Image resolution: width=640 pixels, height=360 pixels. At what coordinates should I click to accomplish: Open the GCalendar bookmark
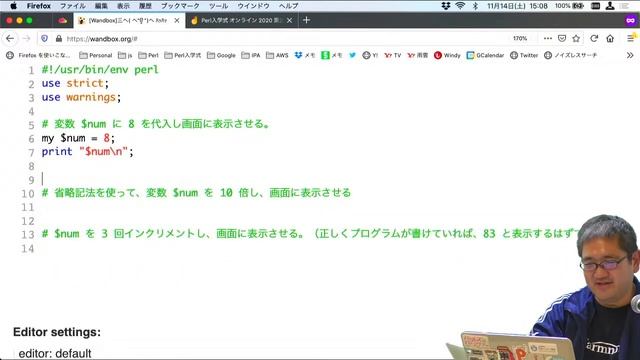(x=485, y=55)
